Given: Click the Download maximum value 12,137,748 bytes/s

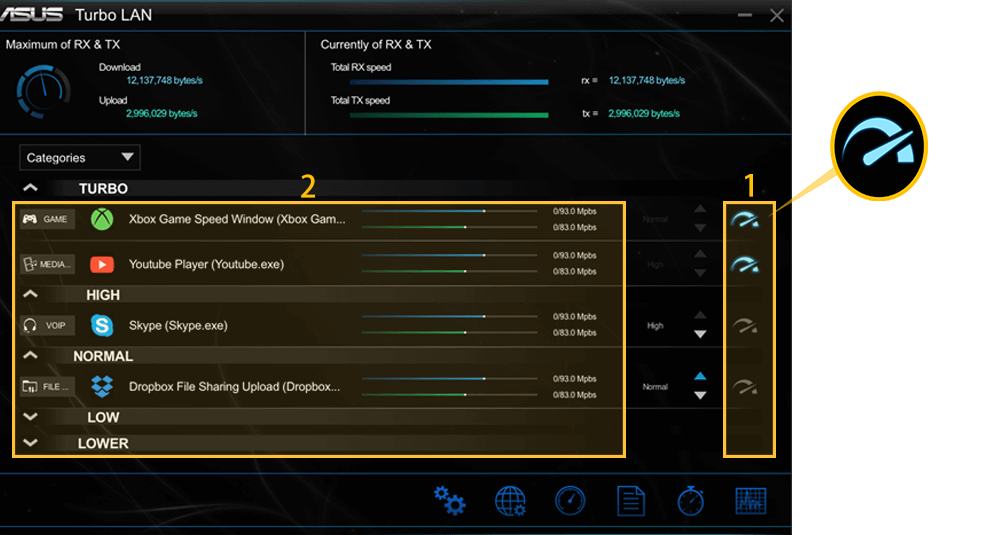Looking at the screenshot, I should 165,80.
